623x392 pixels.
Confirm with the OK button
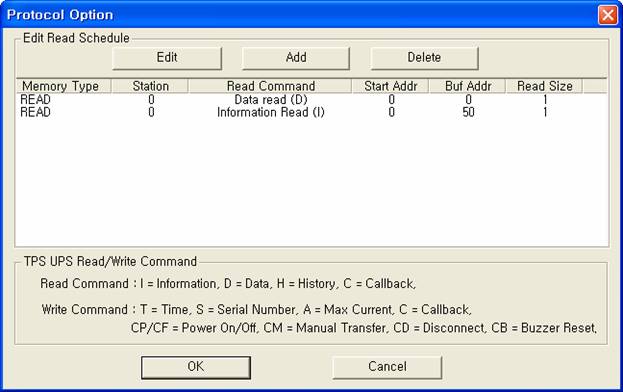196,367
